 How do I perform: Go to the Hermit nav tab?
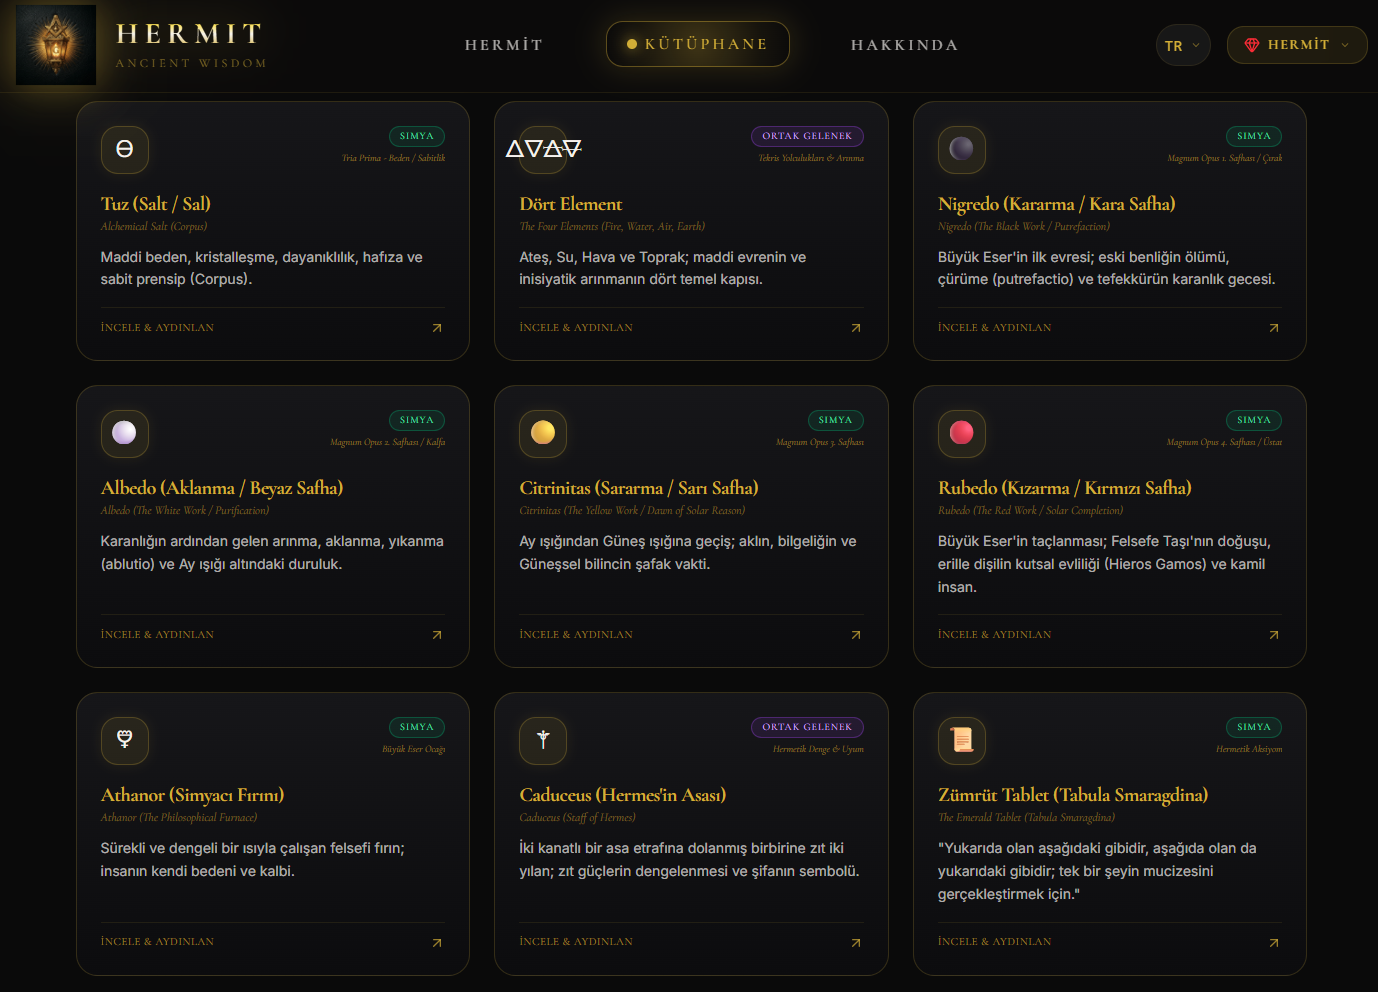[504, 45]
